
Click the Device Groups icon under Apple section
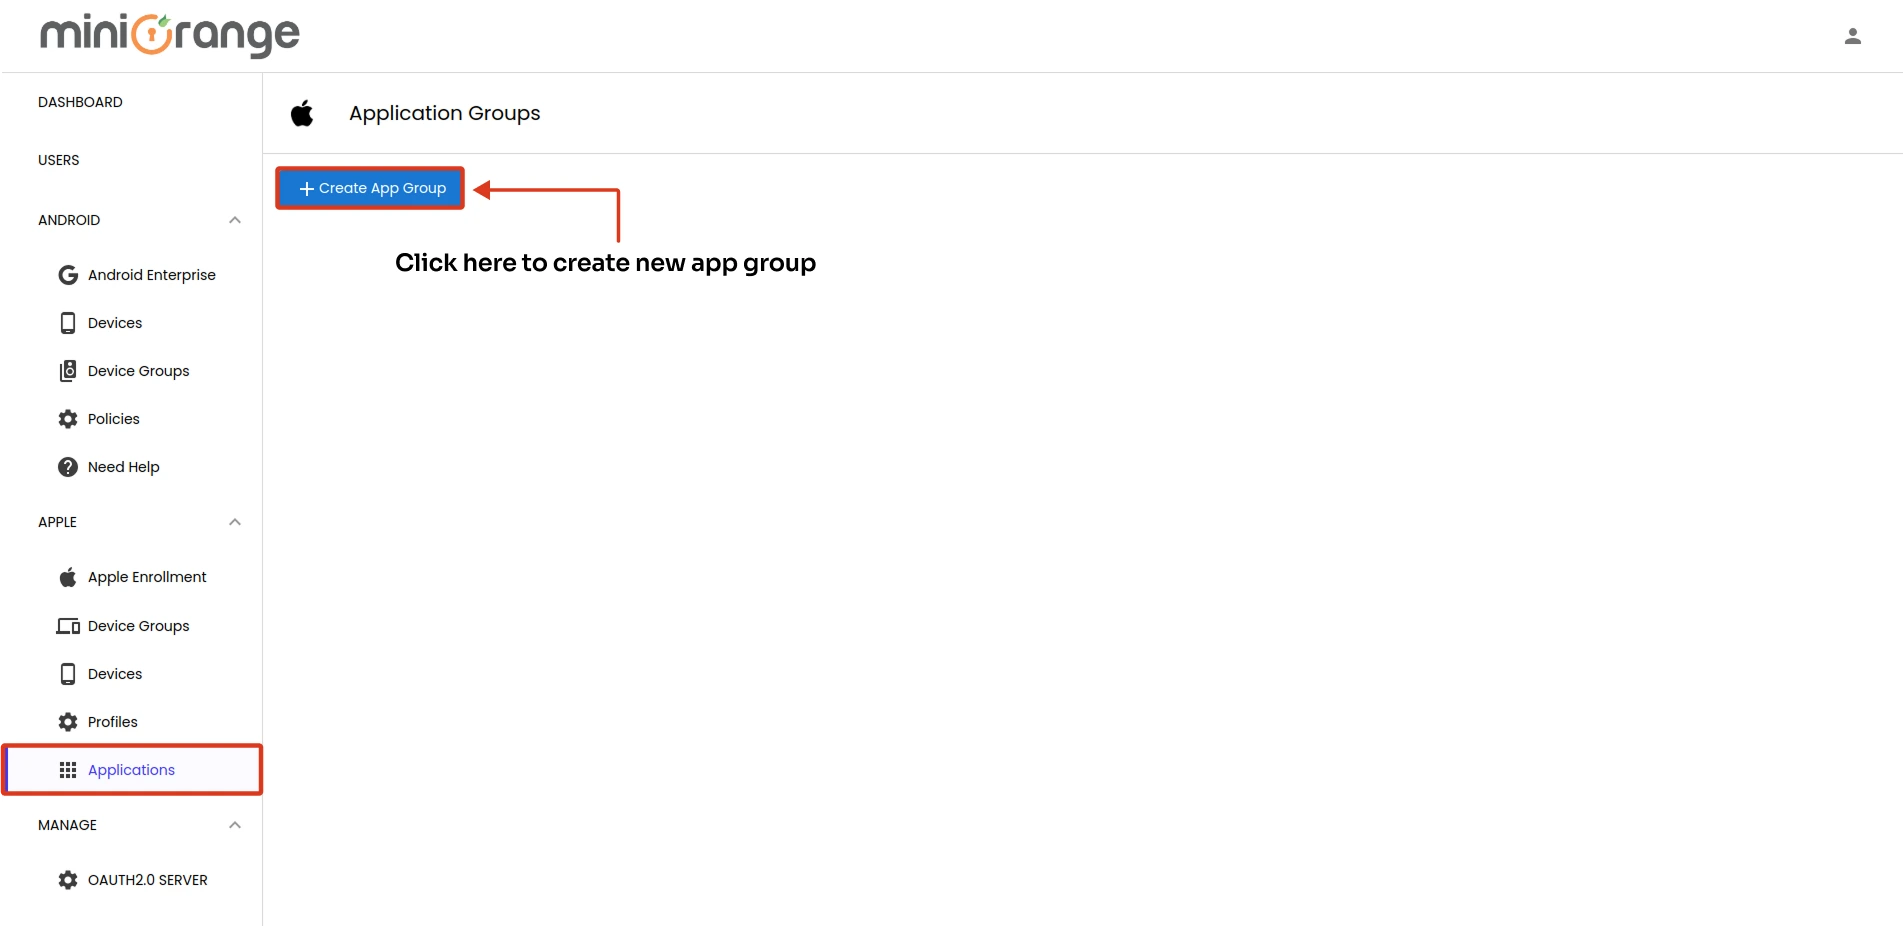tap(67, 625)
